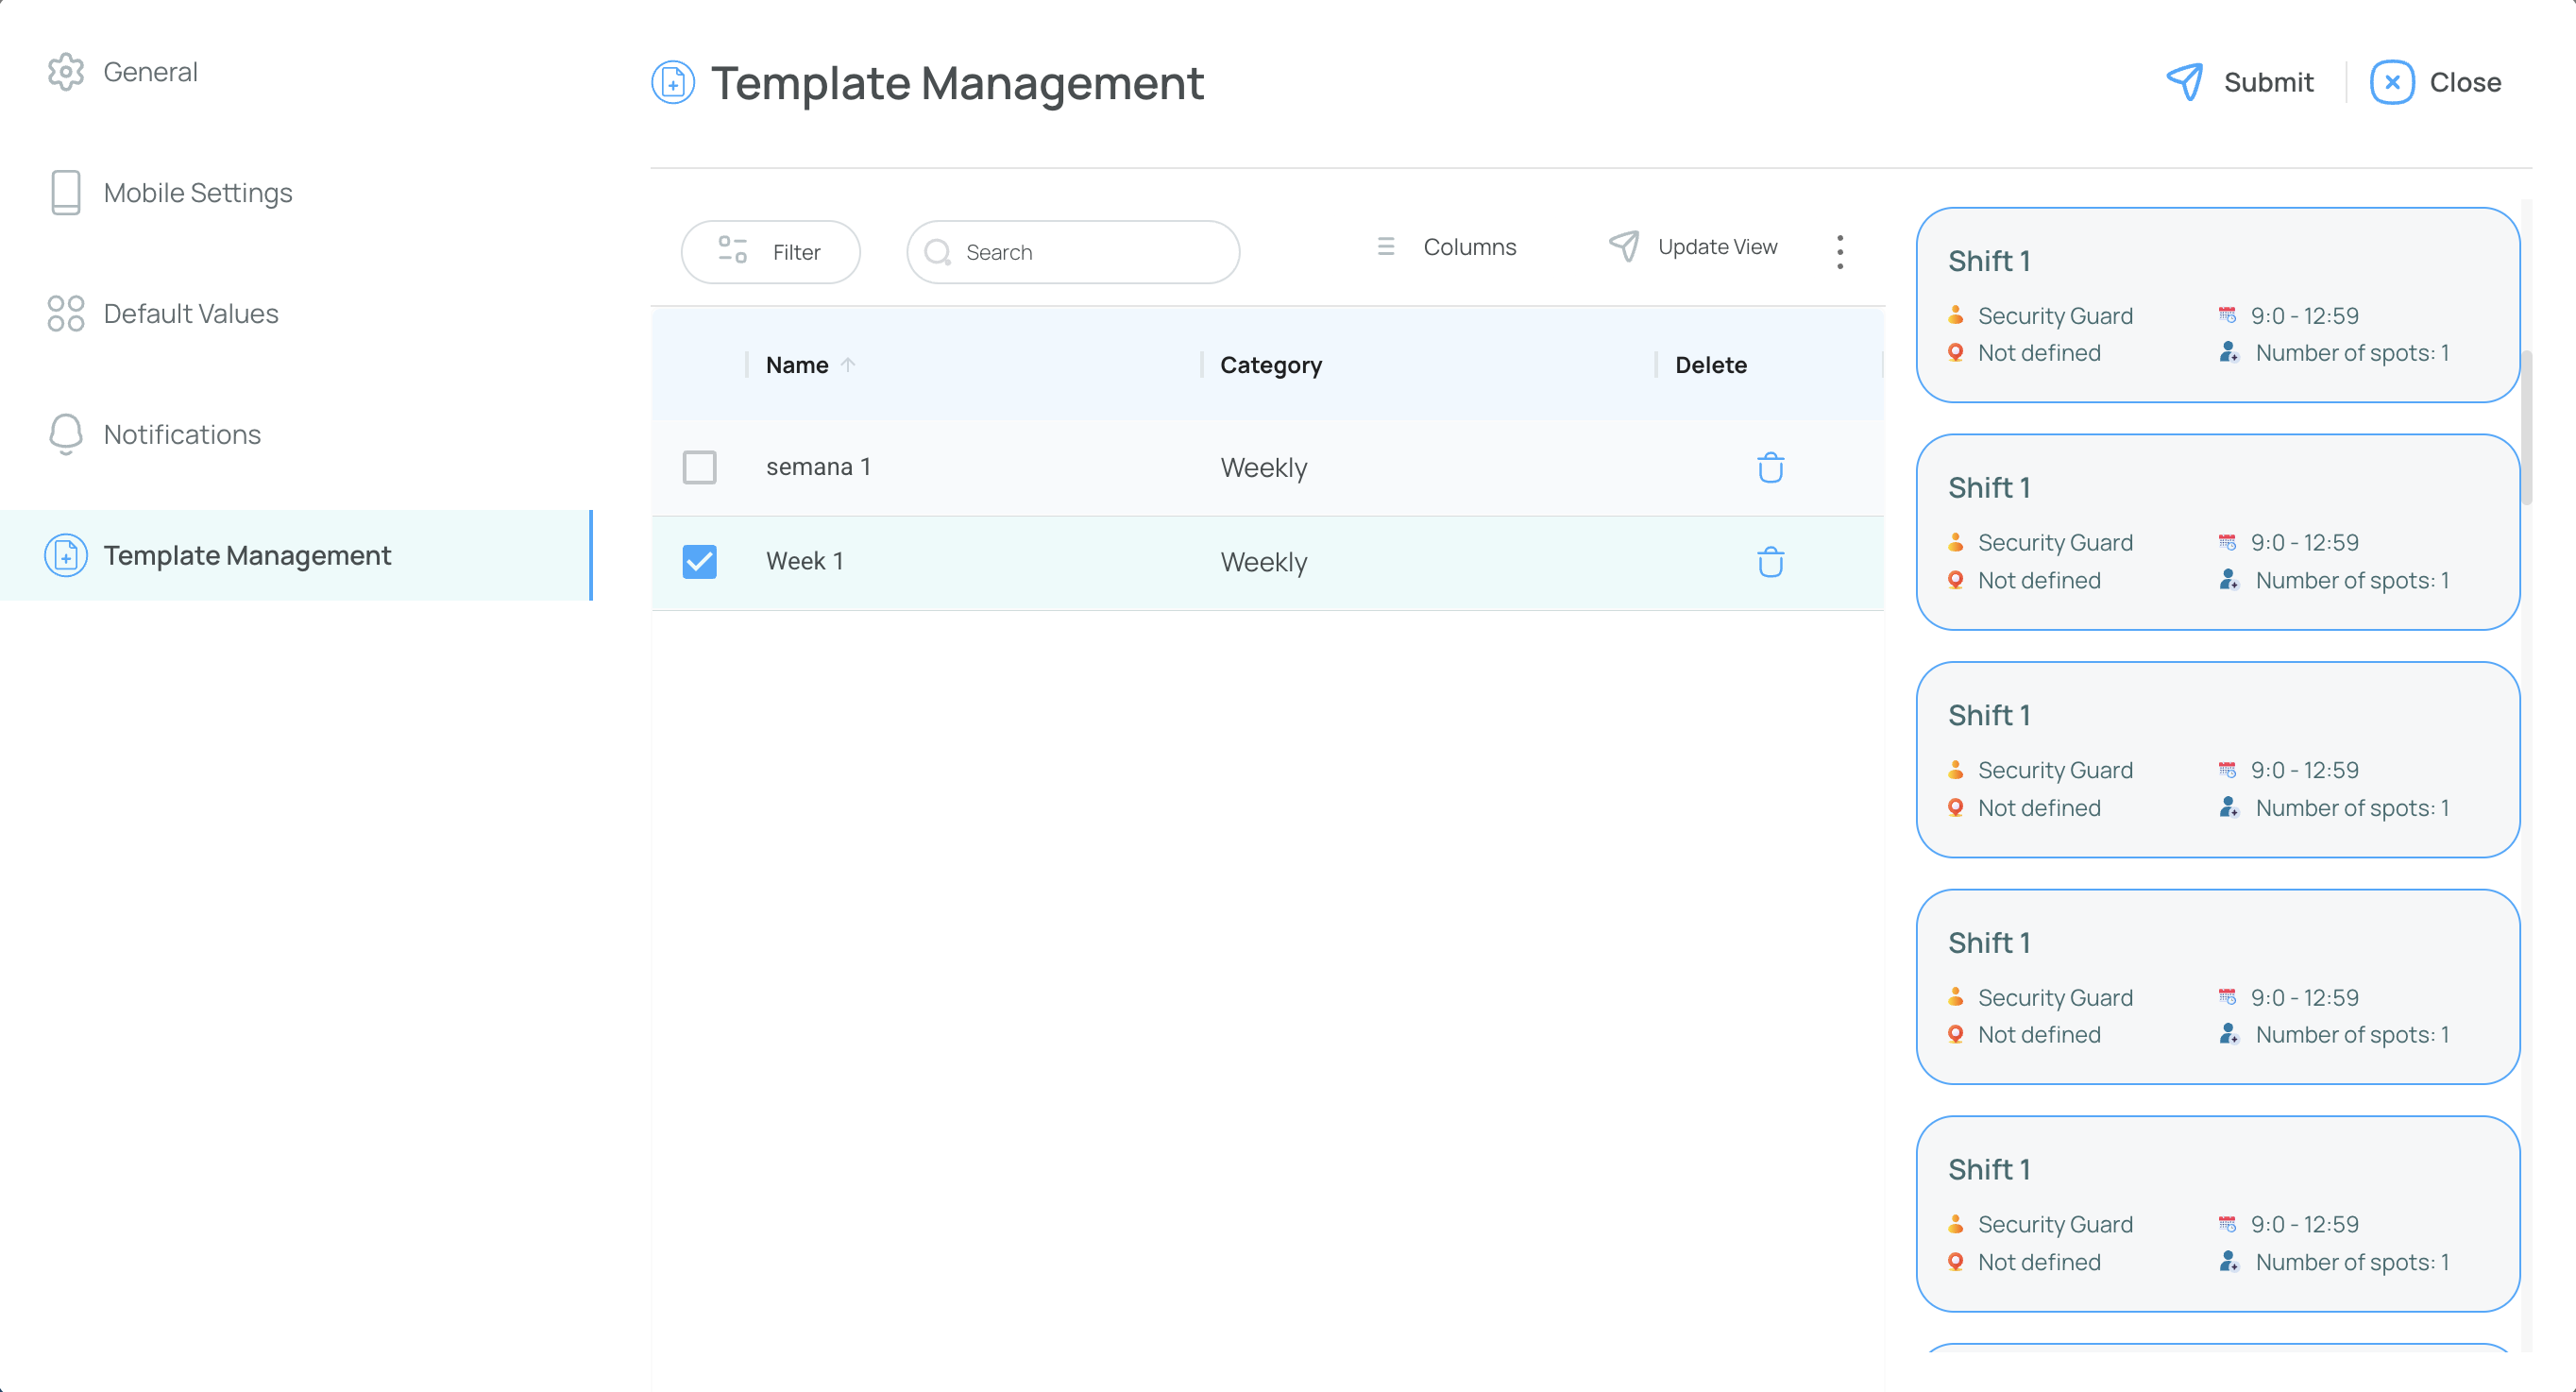Delete the Week 1 template
The height and width of the screenshot is (1392, 2576).
pyautogui.click(x=1771, y=562)
